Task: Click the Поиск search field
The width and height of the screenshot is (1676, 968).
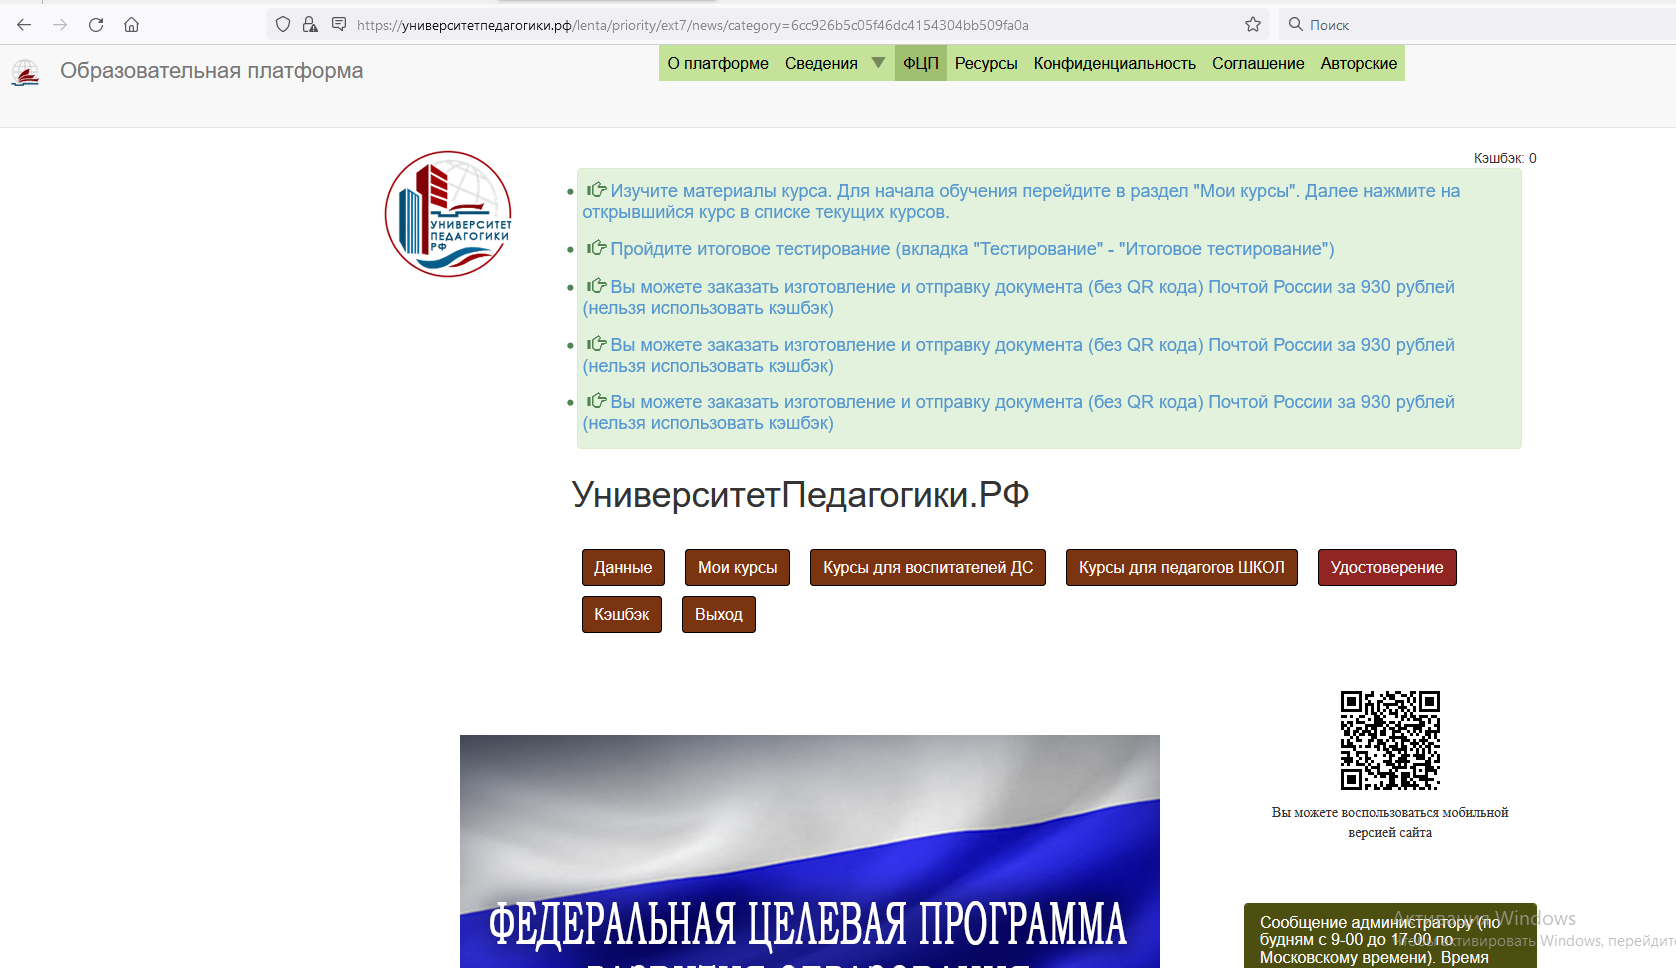Action: click(x=1480, y=25)
